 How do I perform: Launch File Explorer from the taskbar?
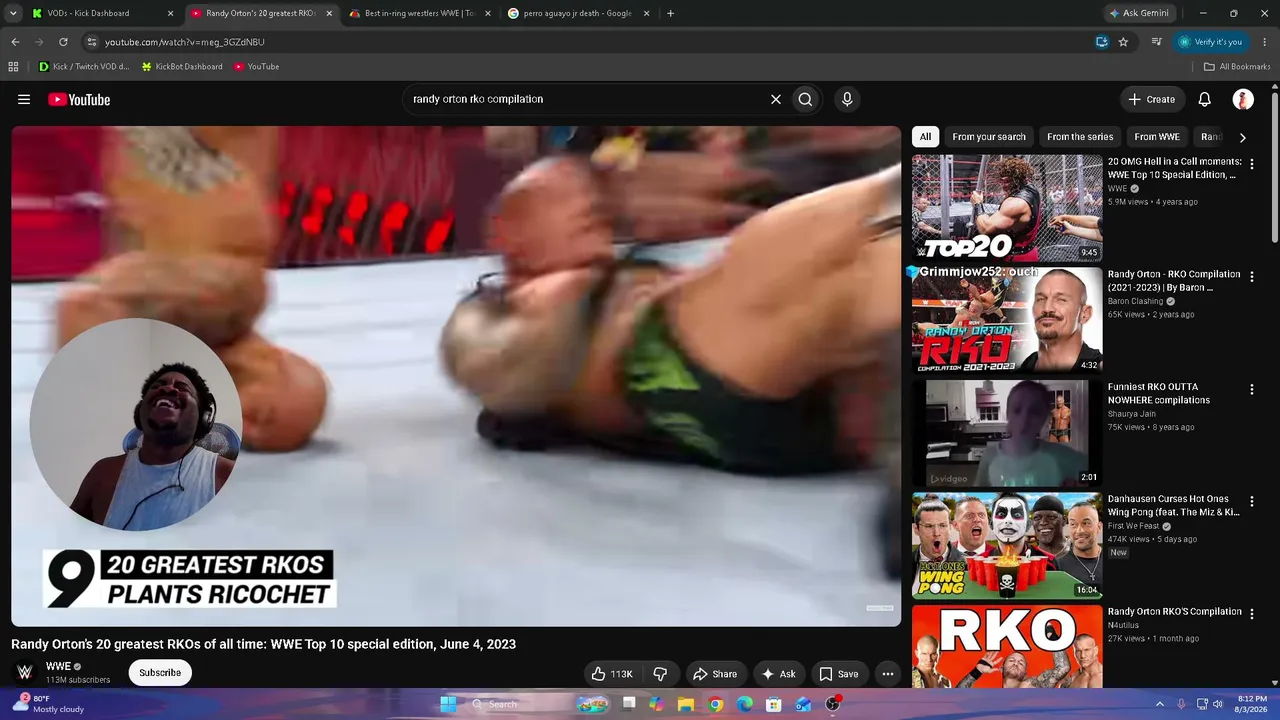tap(686, 704)
